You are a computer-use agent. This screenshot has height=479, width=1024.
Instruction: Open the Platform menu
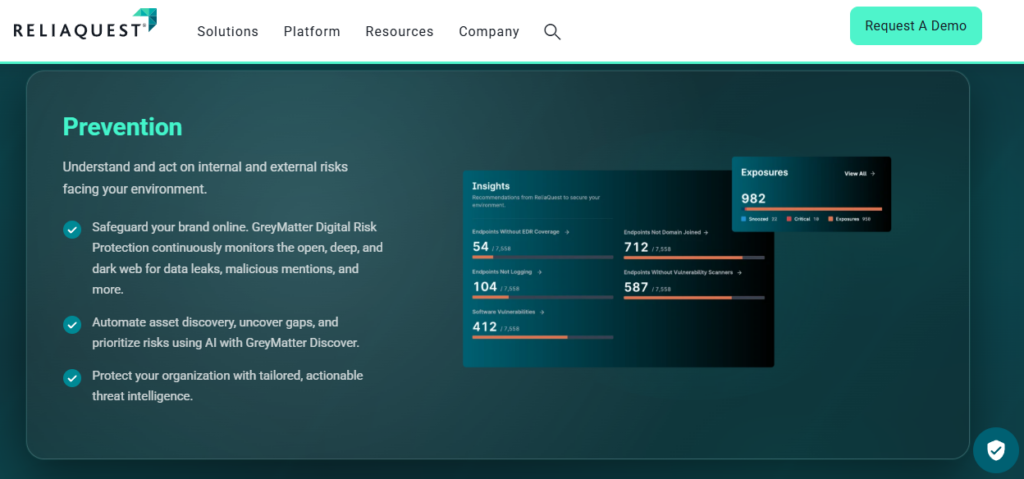(x=312, y=31)
